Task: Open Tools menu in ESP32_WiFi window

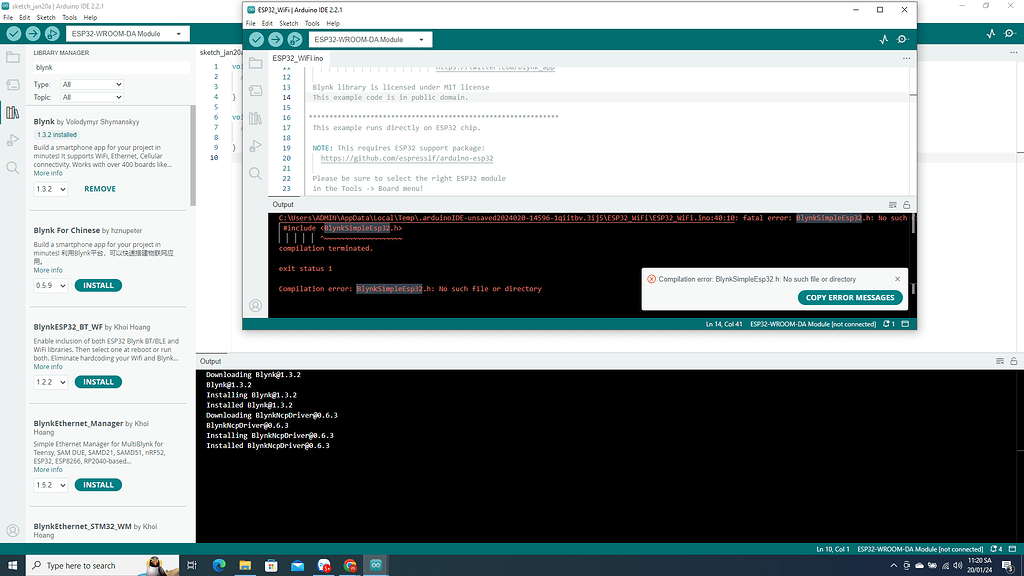Action: tap(312, 23)
